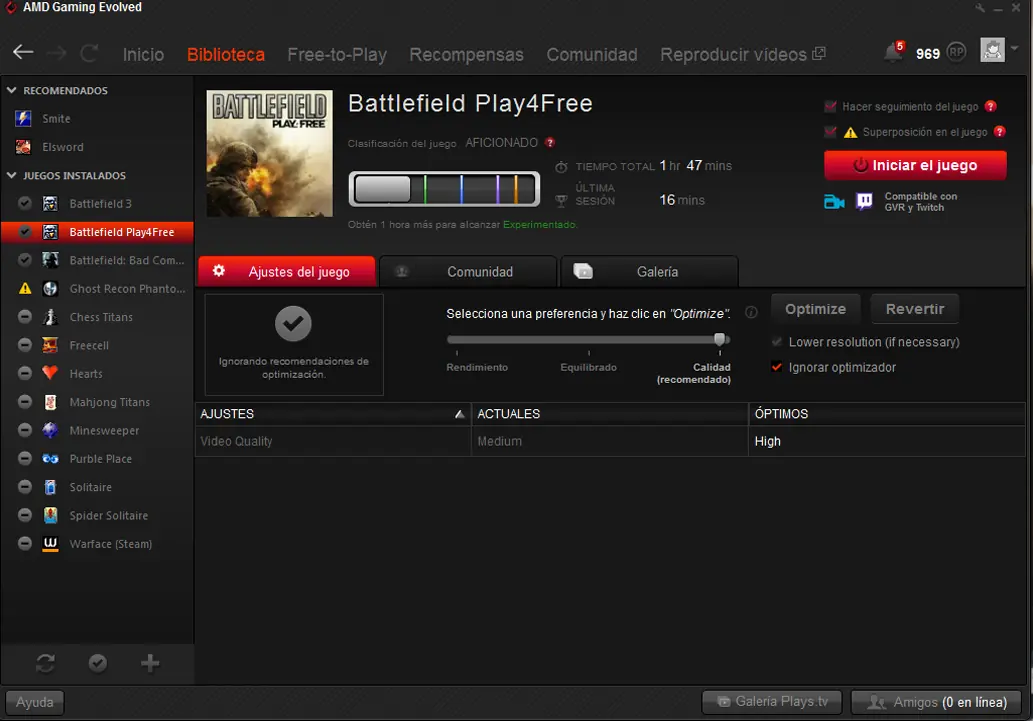Click the Optimize button
Screen dimensions: 1033x721
[x=815, y=308]
